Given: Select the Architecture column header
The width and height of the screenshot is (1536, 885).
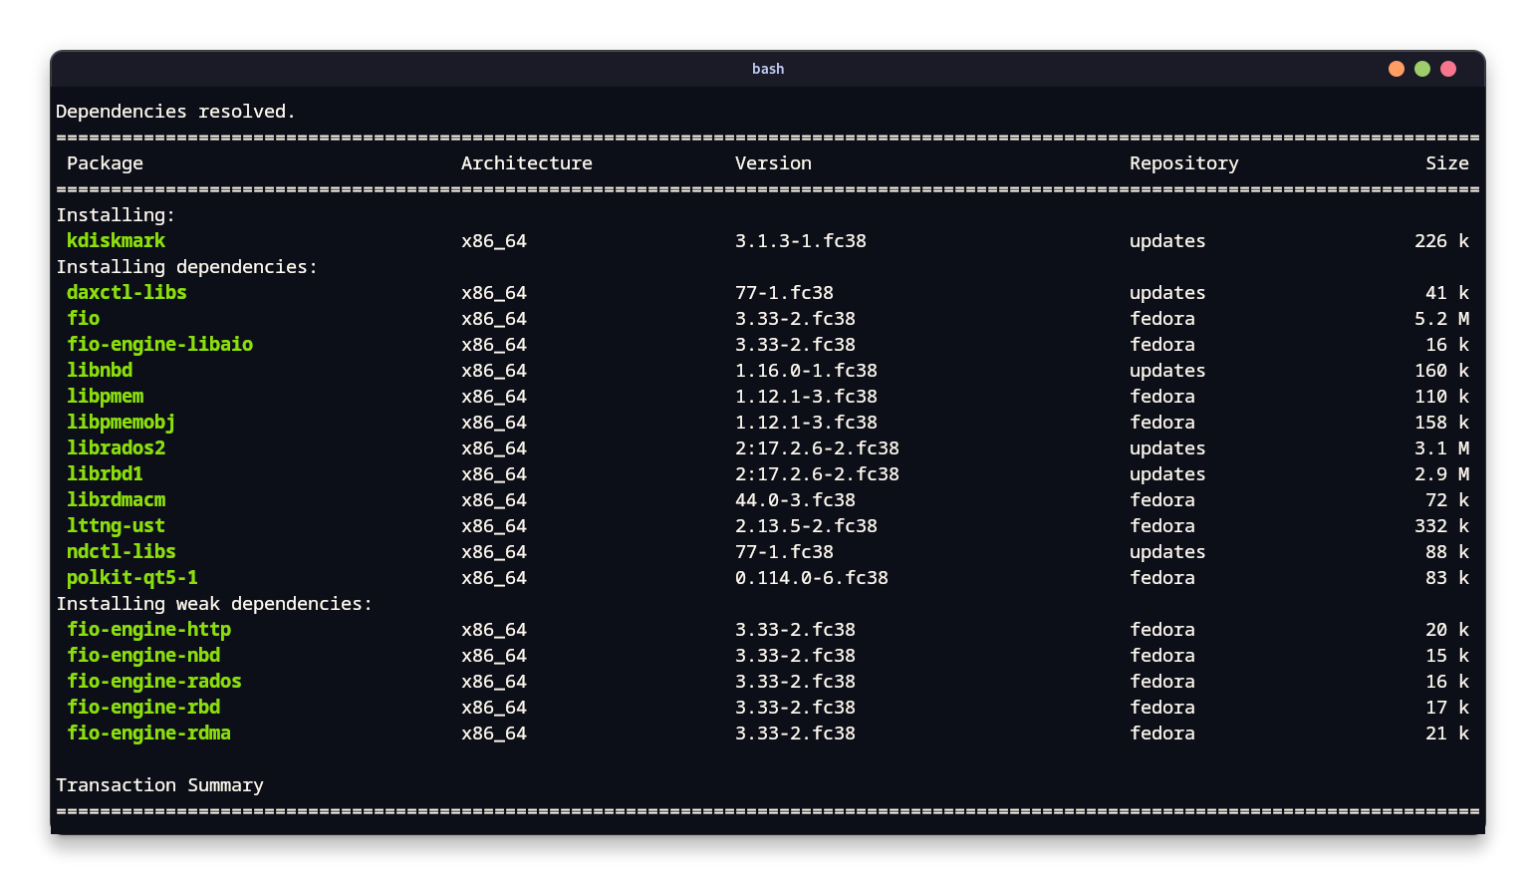Looking at the screenshot, I should tap(526, 163).
